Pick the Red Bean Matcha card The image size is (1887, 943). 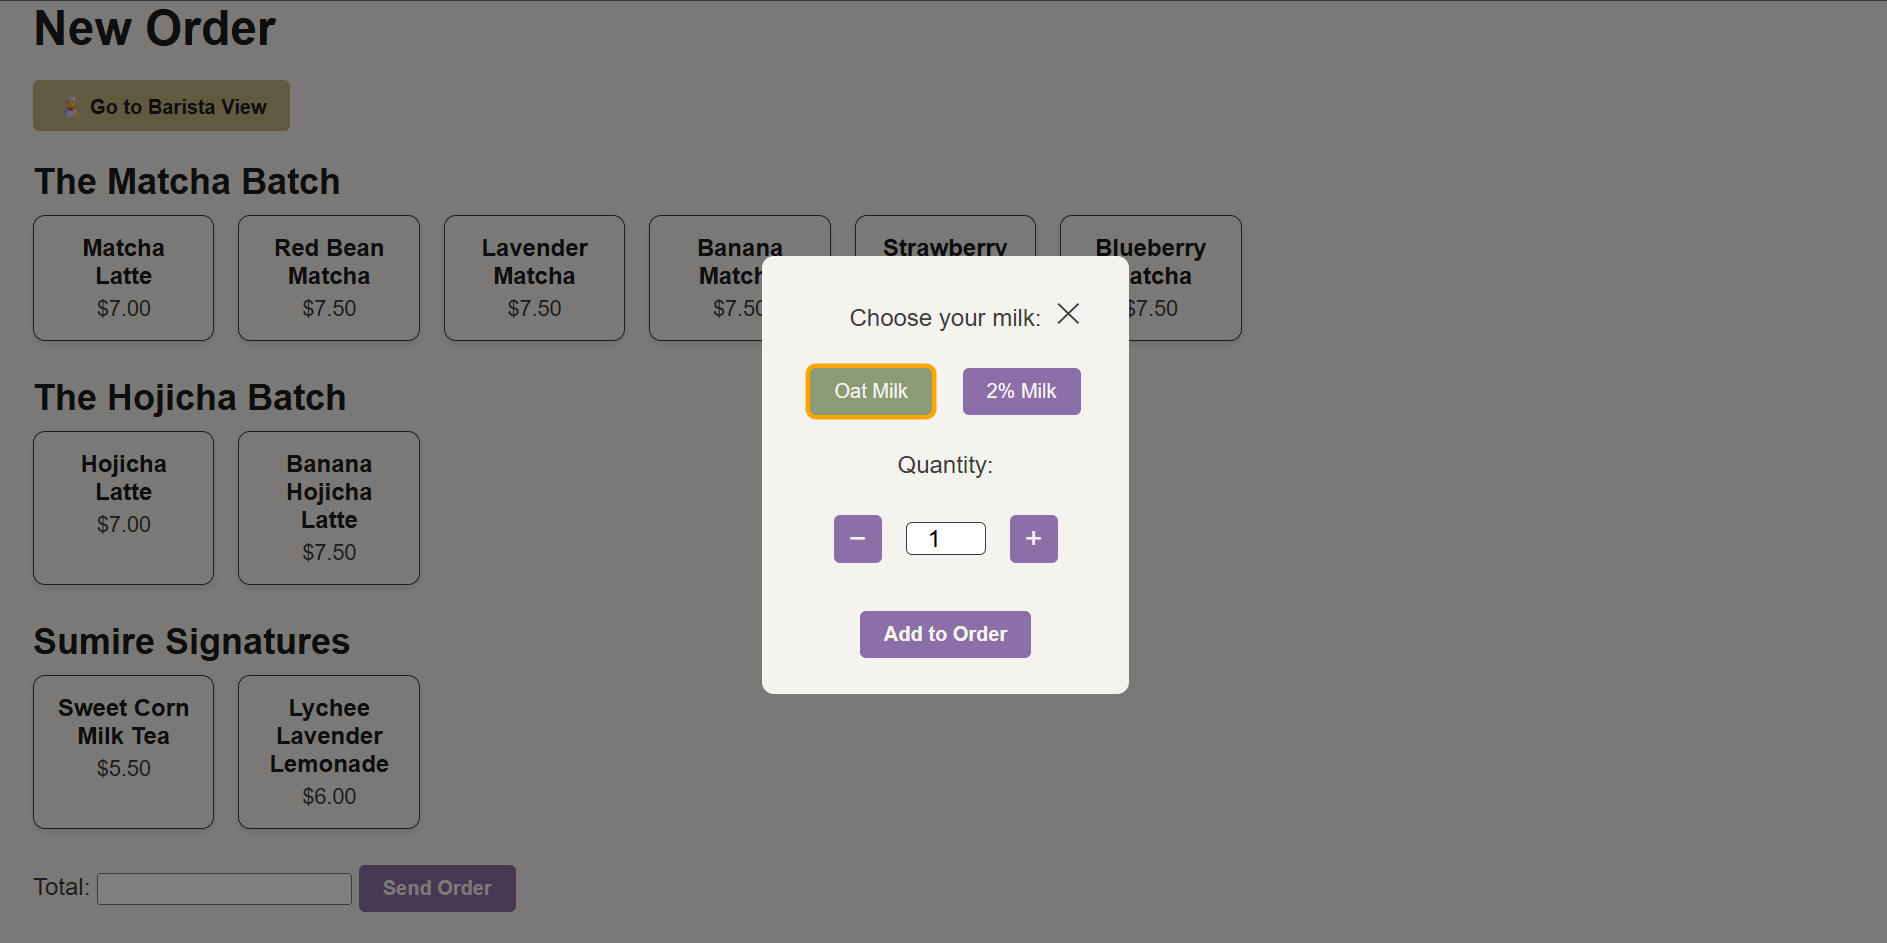point(328,277)
